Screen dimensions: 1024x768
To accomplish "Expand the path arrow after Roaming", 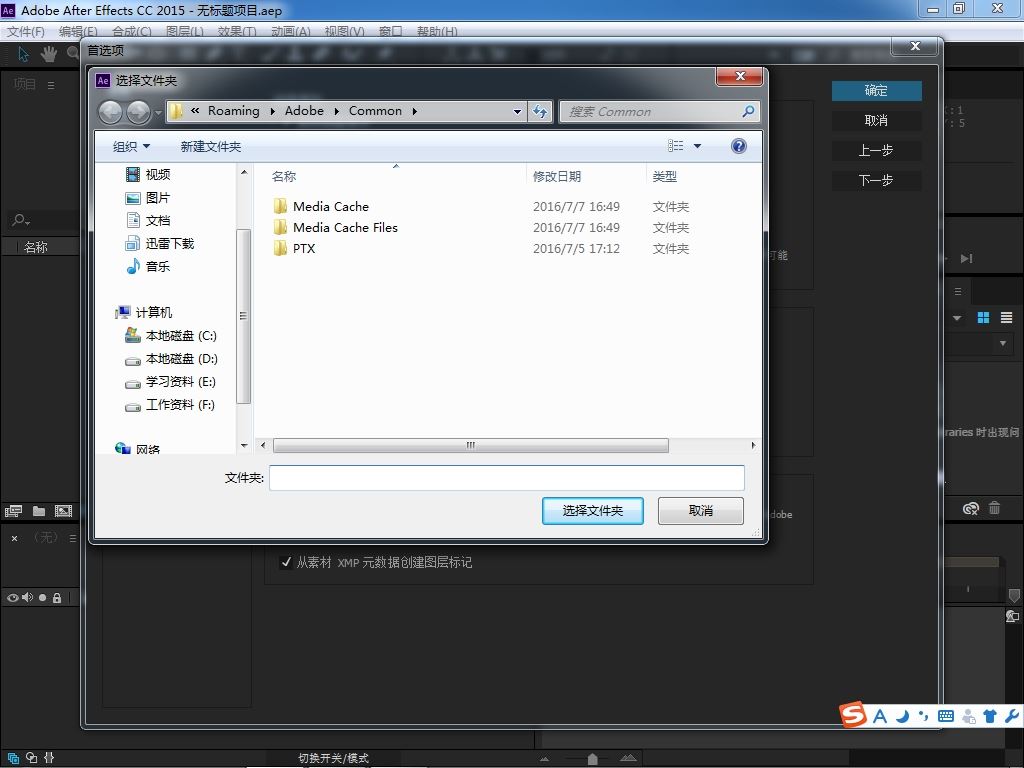I will (272, 111).
